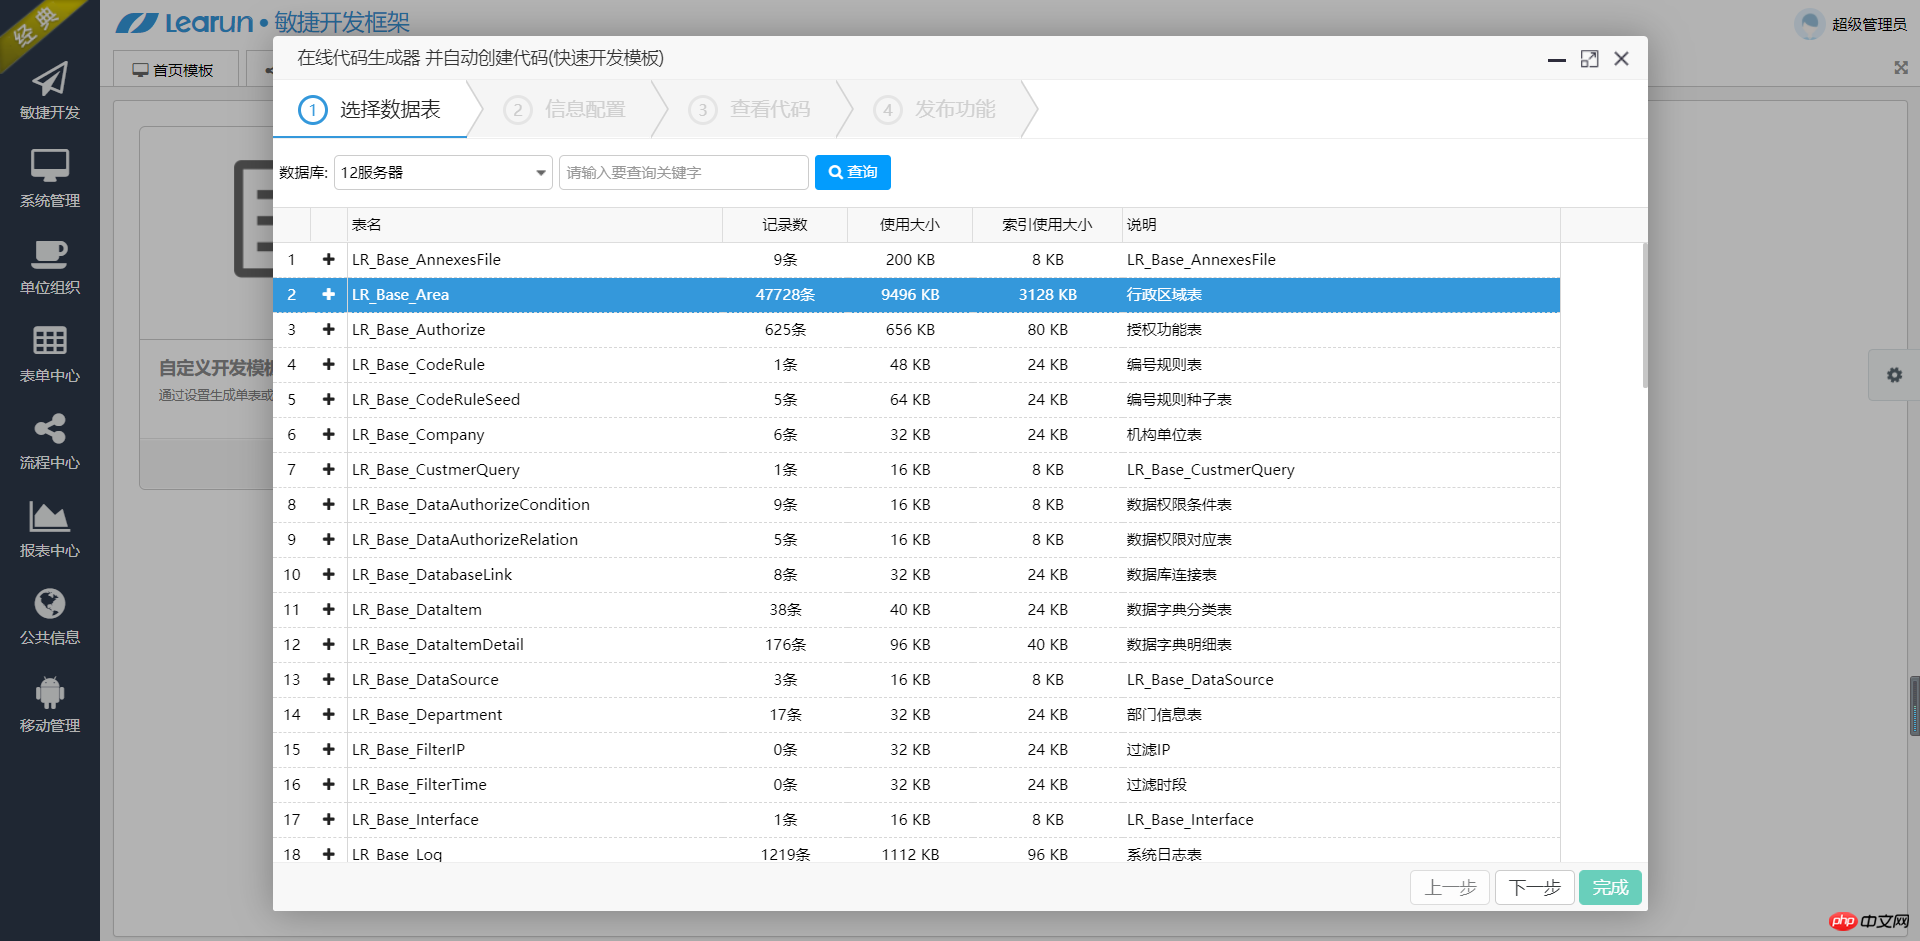Open the 移动管理 Android icon
The height and width of the screenshot is (941, 1920).
pos(49,700)
